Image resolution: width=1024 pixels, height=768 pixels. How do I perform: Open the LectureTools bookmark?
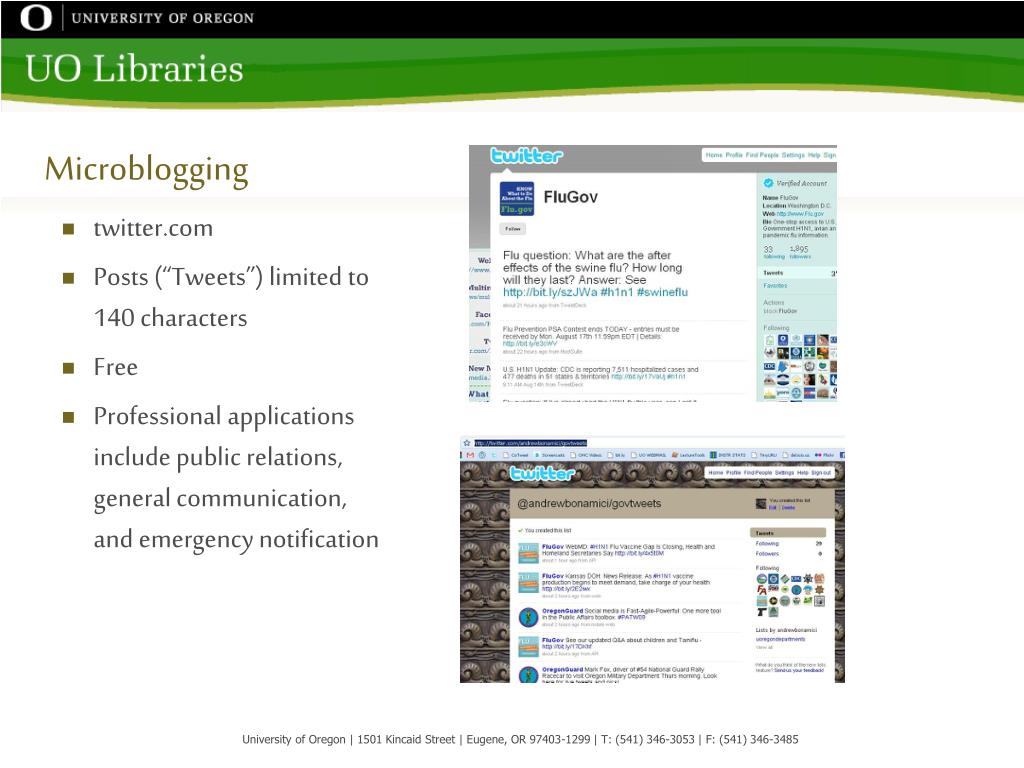[x=688, y=455]
